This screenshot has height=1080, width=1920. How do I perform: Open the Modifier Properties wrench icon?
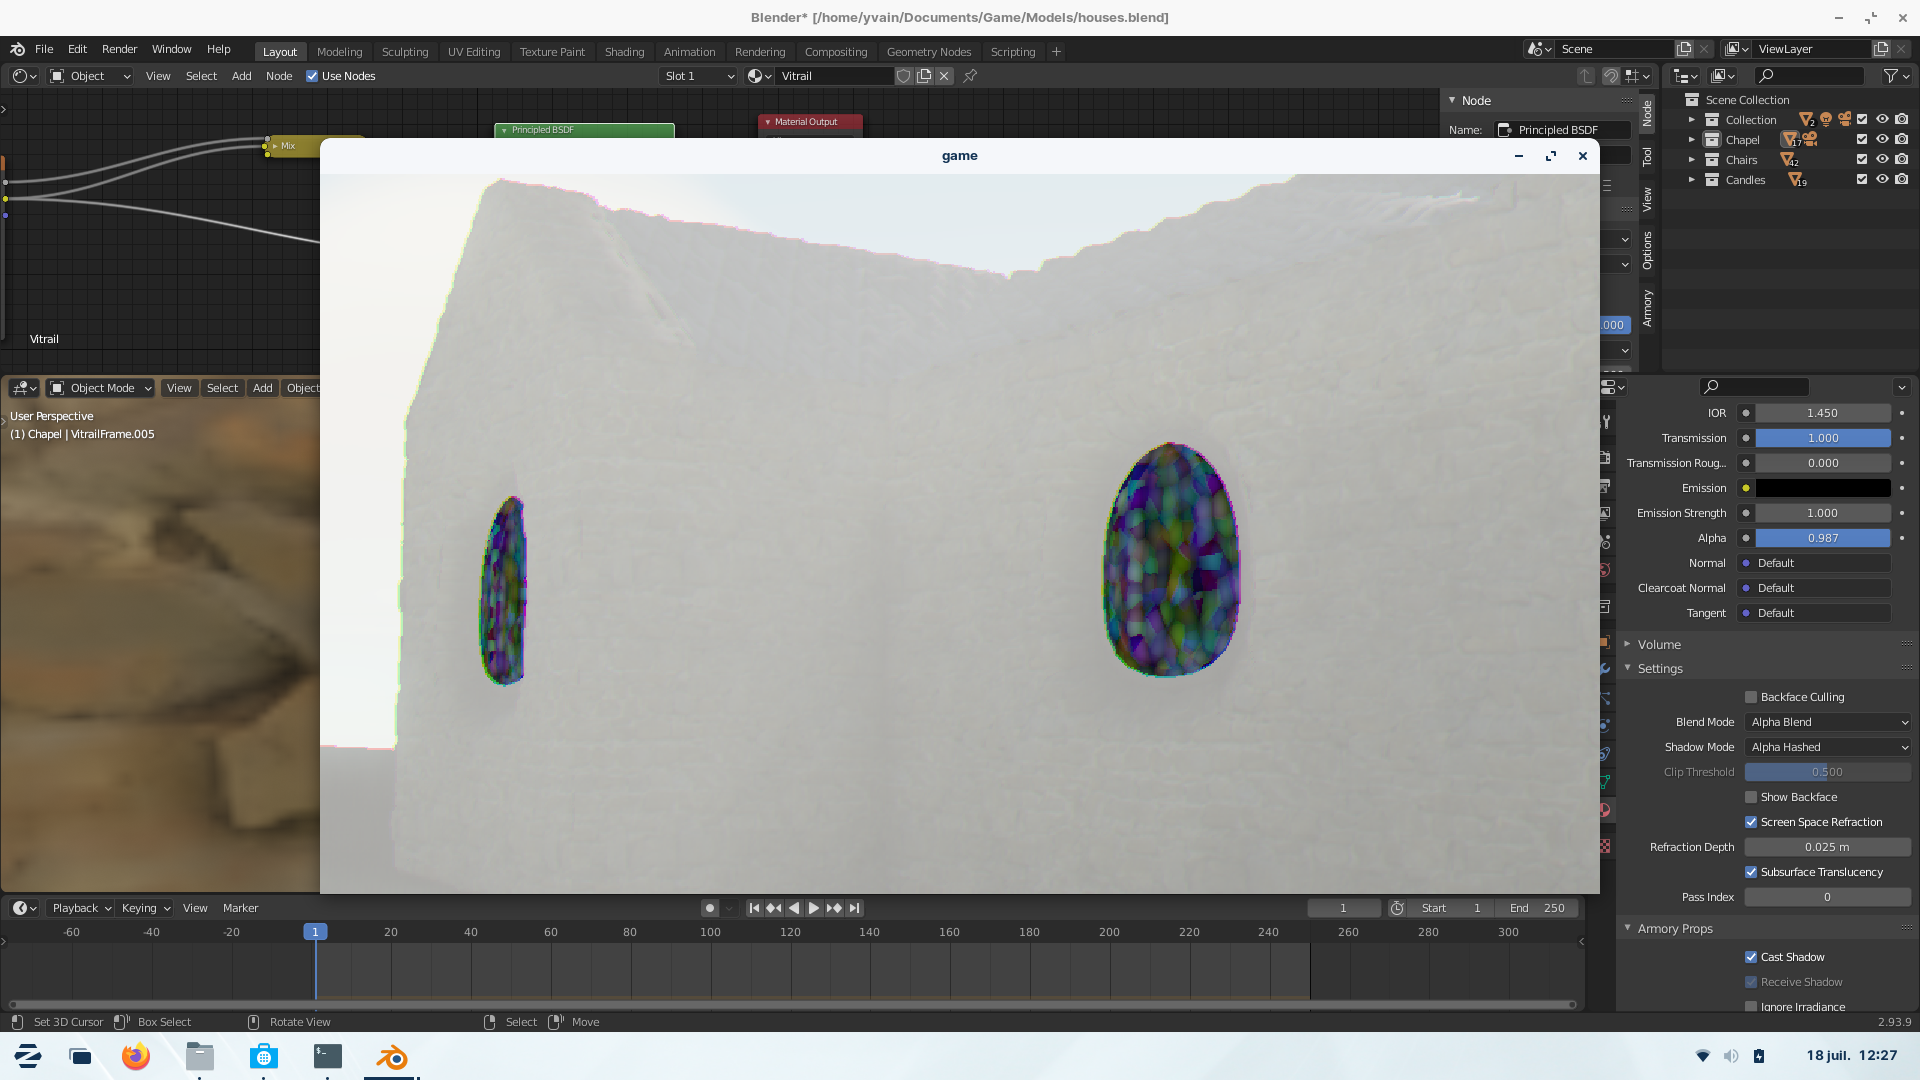point(1606,668)
